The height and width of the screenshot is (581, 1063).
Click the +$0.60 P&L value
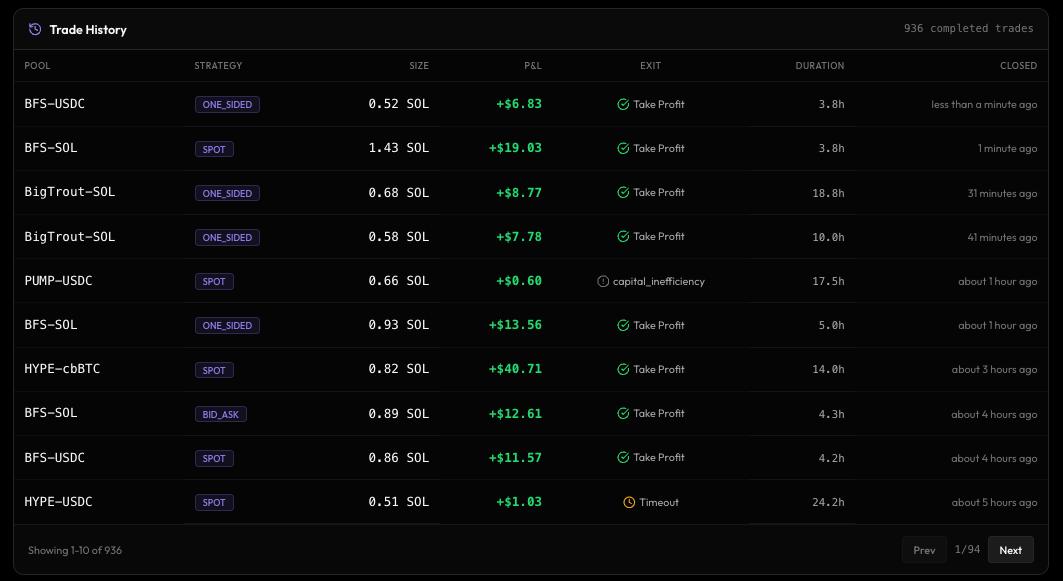[x=519, y=281]
